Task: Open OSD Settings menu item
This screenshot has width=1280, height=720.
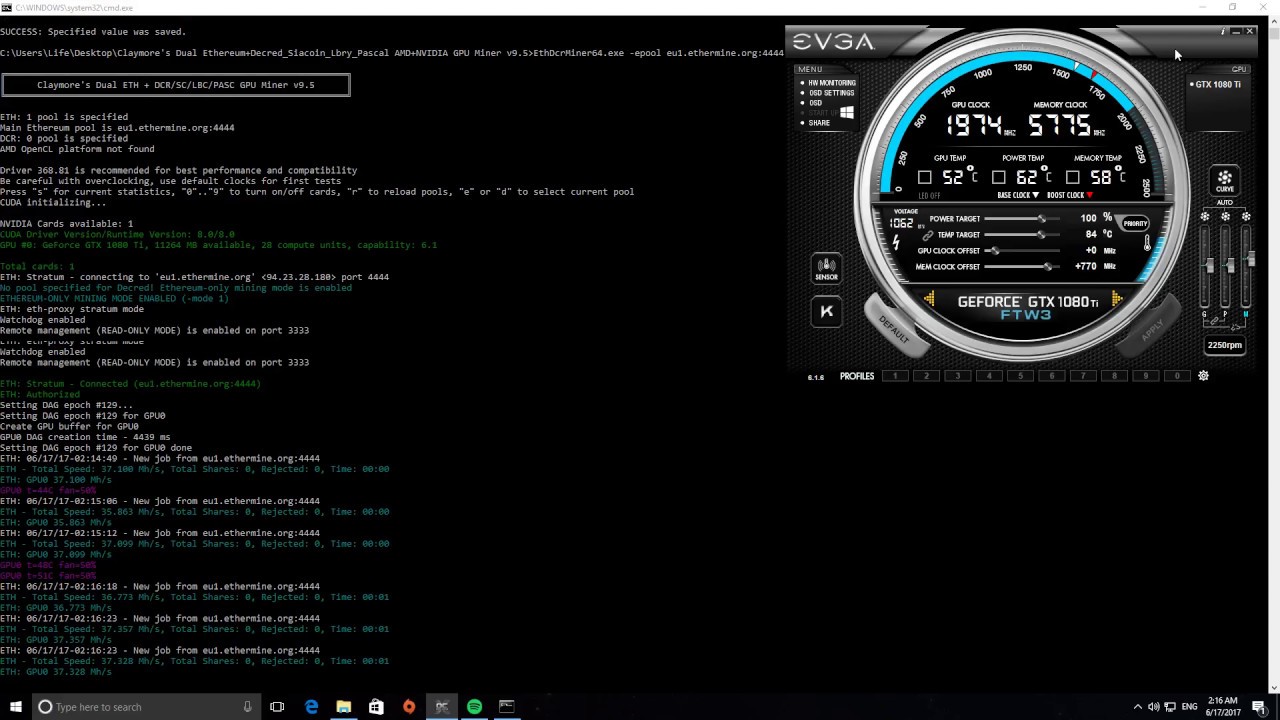Action: point(832,93)
